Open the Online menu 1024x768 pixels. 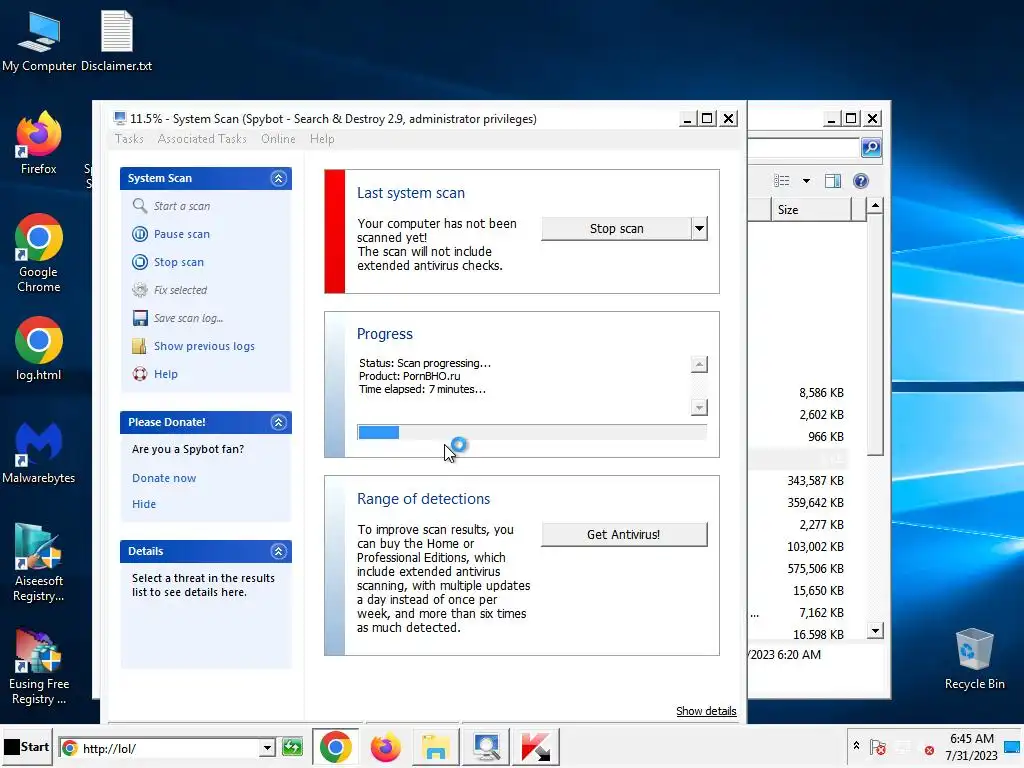pos(278,138)
